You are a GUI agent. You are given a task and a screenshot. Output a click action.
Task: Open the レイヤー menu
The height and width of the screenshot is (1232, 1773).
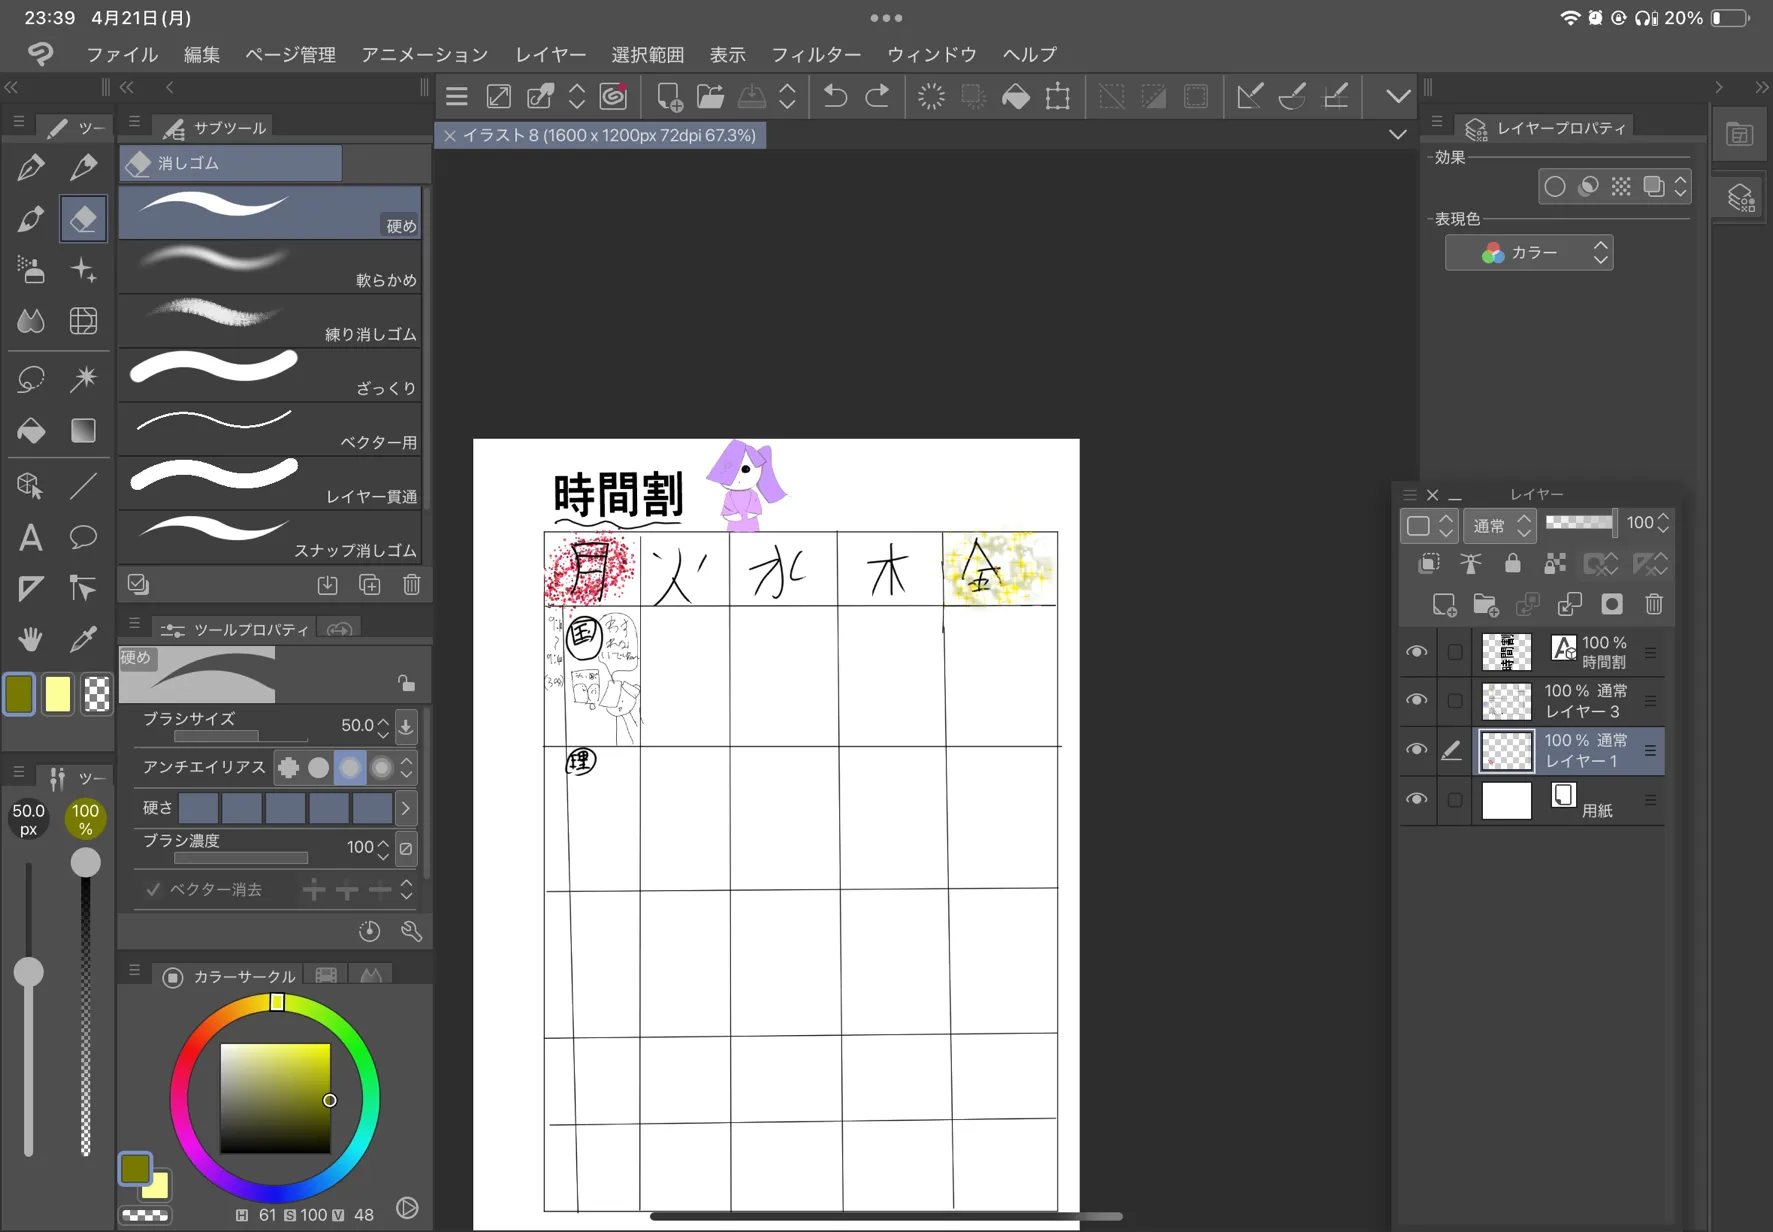click(x=550, y=54)
